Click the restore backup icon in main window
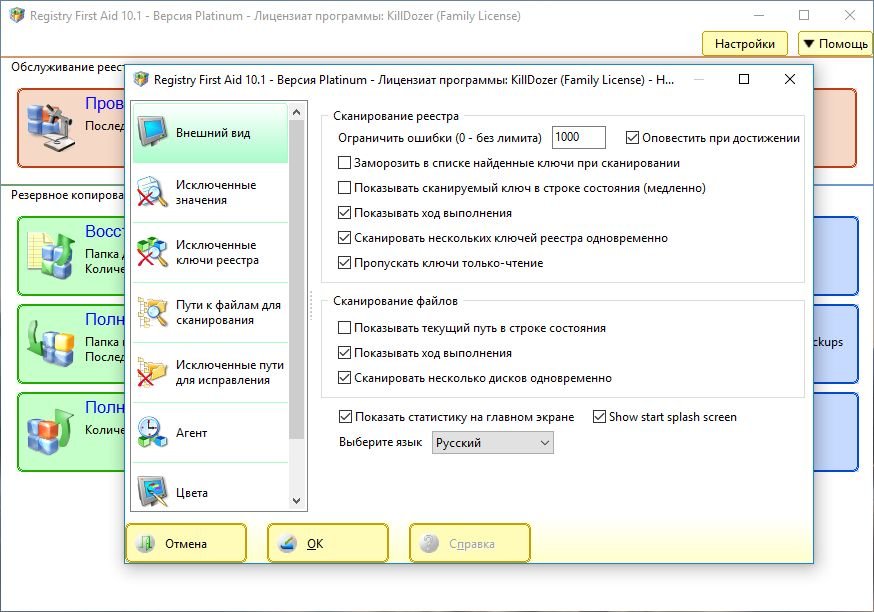 click(51, 255)
